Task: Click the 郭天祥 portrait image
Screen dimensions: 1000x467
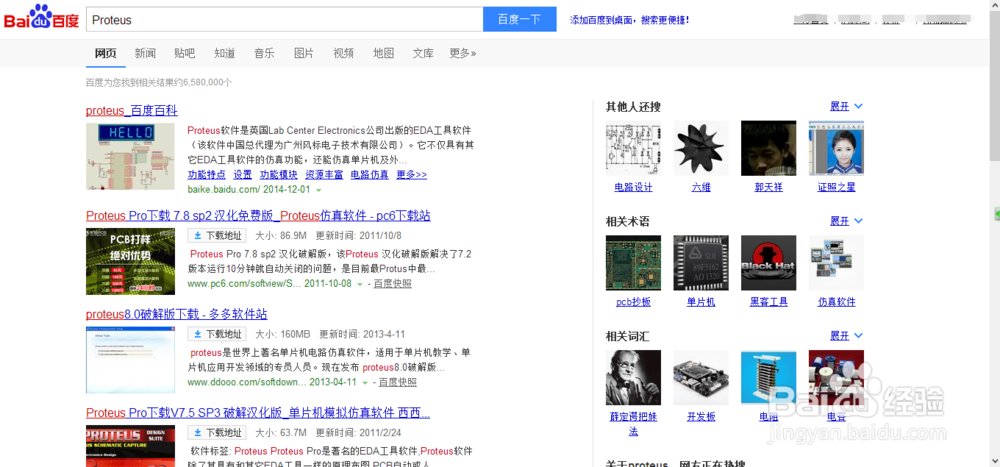Action: point(768,148)
